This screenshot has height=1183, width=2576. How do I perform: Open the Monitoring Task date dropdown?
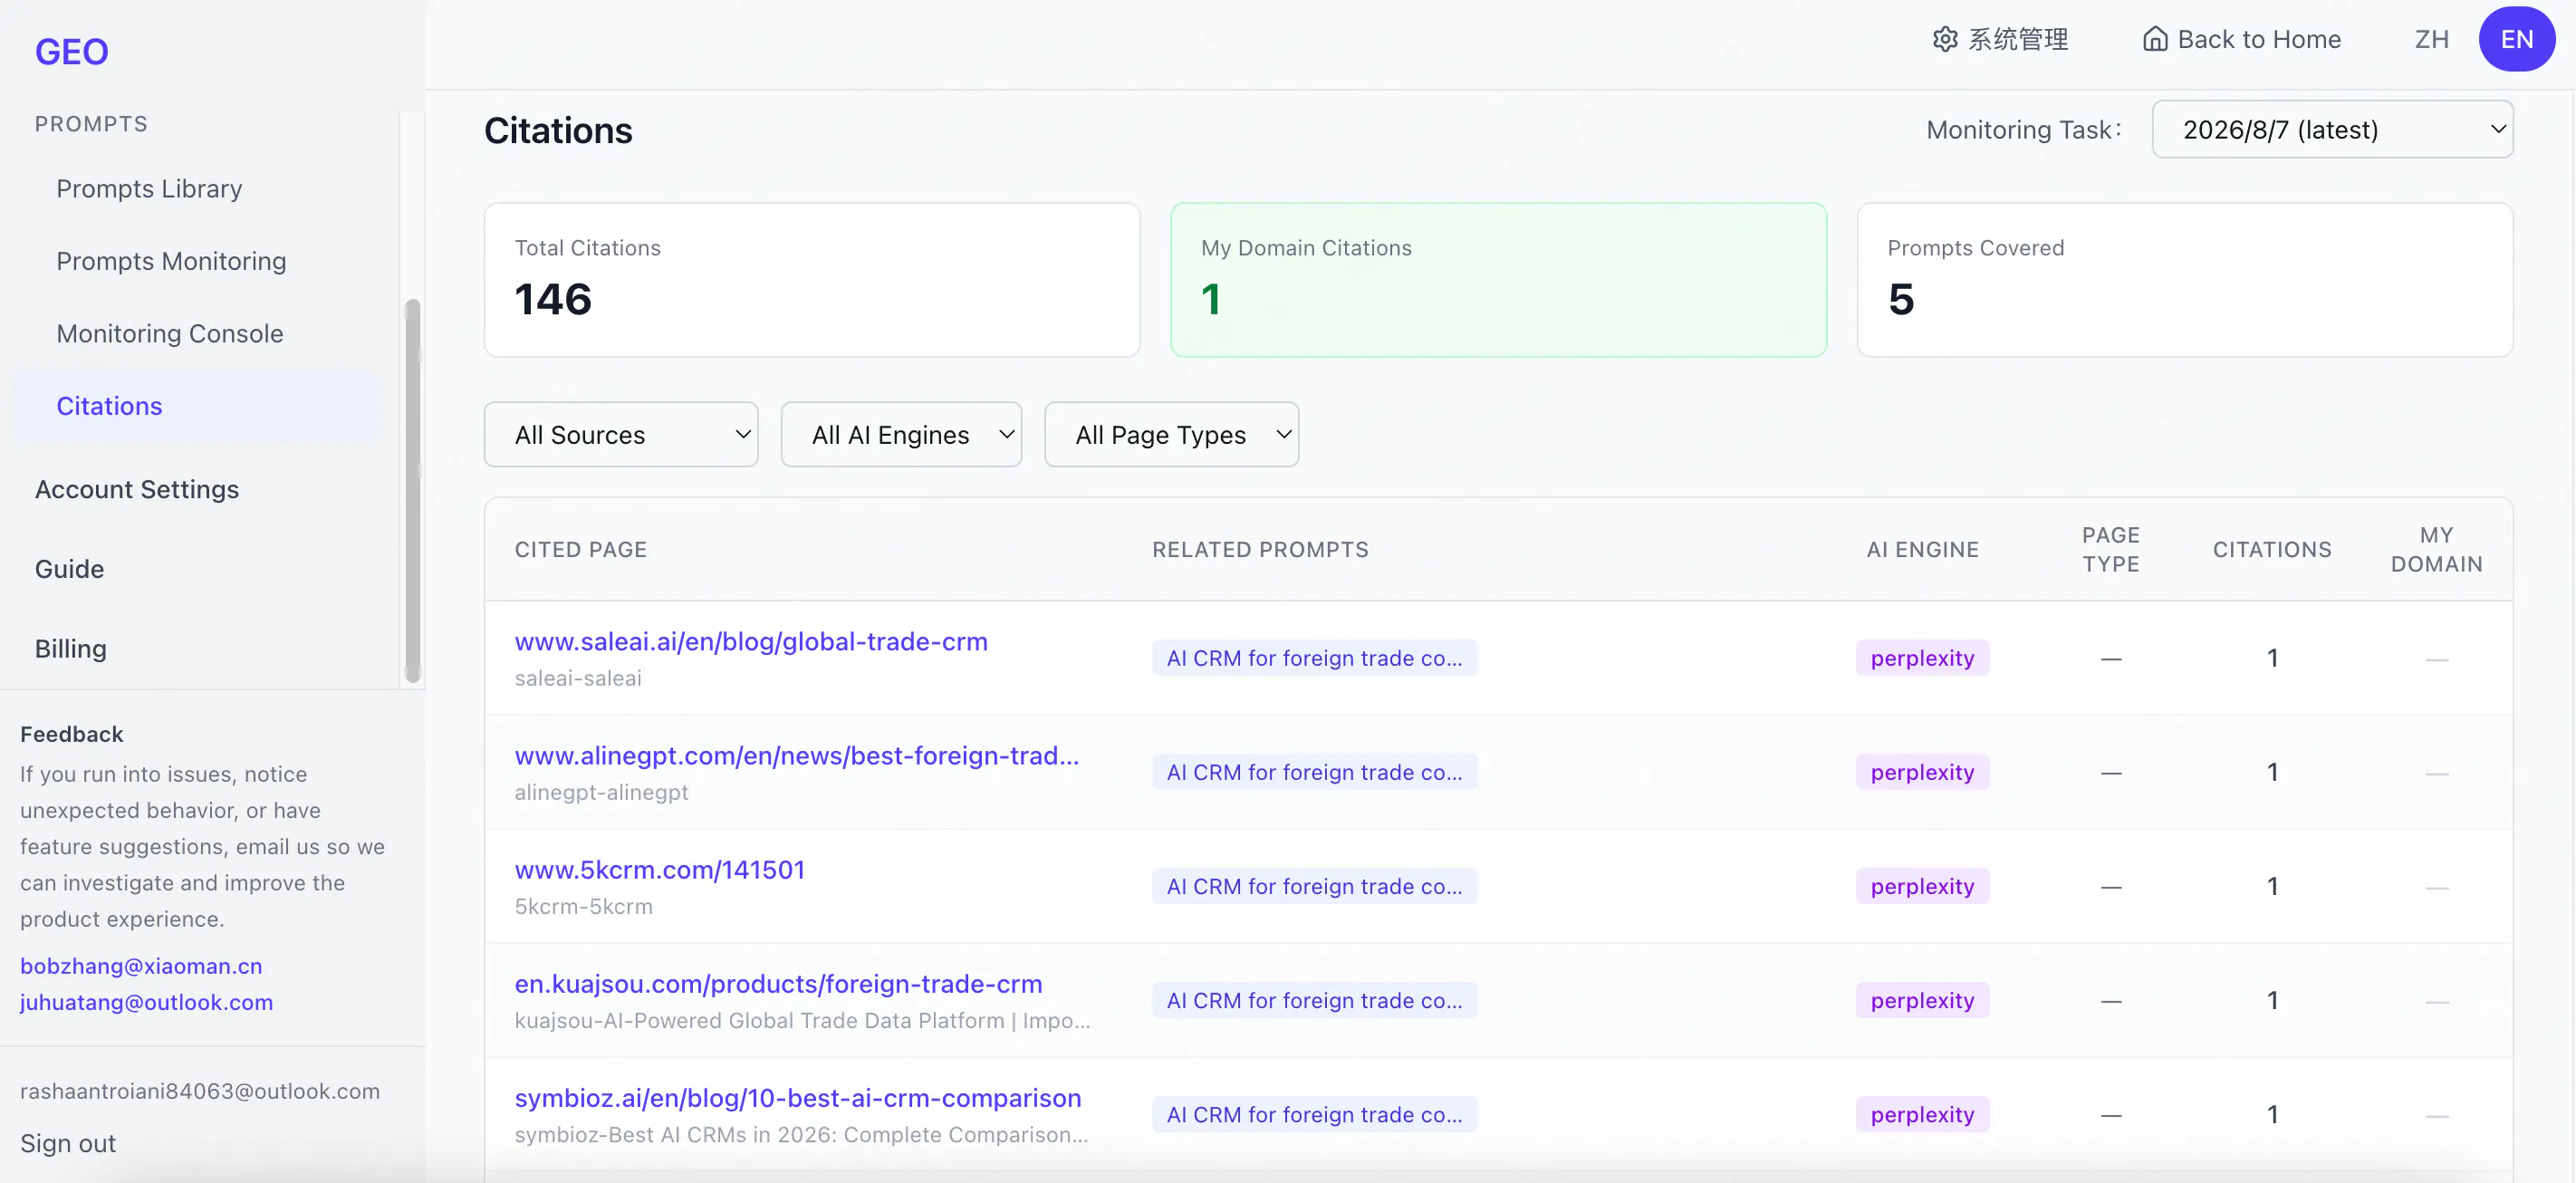tap(2332, 129)
